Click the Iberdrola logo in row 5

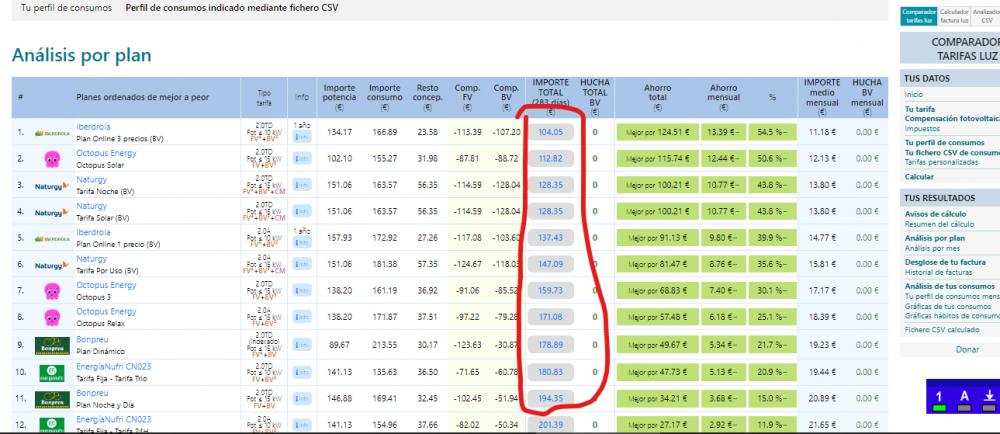point(52,238)
